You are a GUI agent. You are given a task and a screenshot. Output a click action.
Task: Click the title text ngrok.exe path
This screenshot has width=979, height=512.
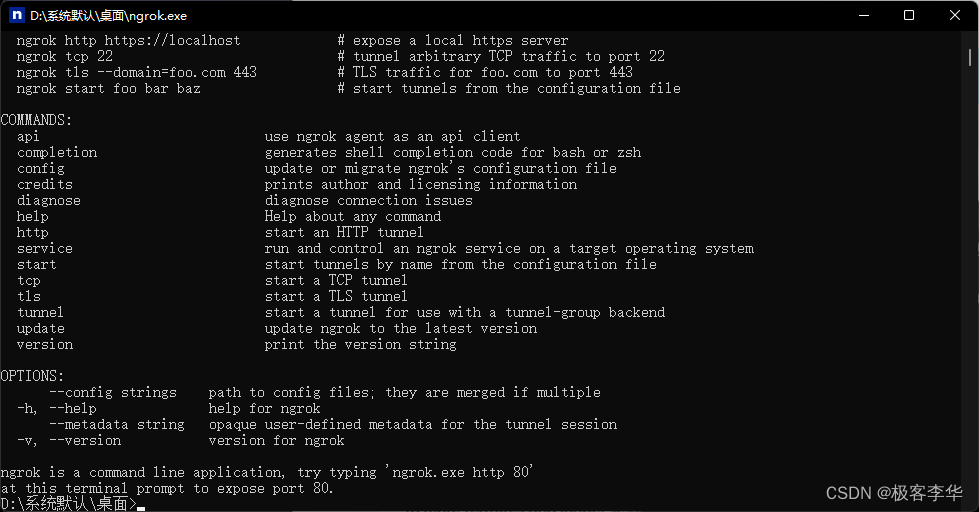pyautogui.click(x=109, y=16)
